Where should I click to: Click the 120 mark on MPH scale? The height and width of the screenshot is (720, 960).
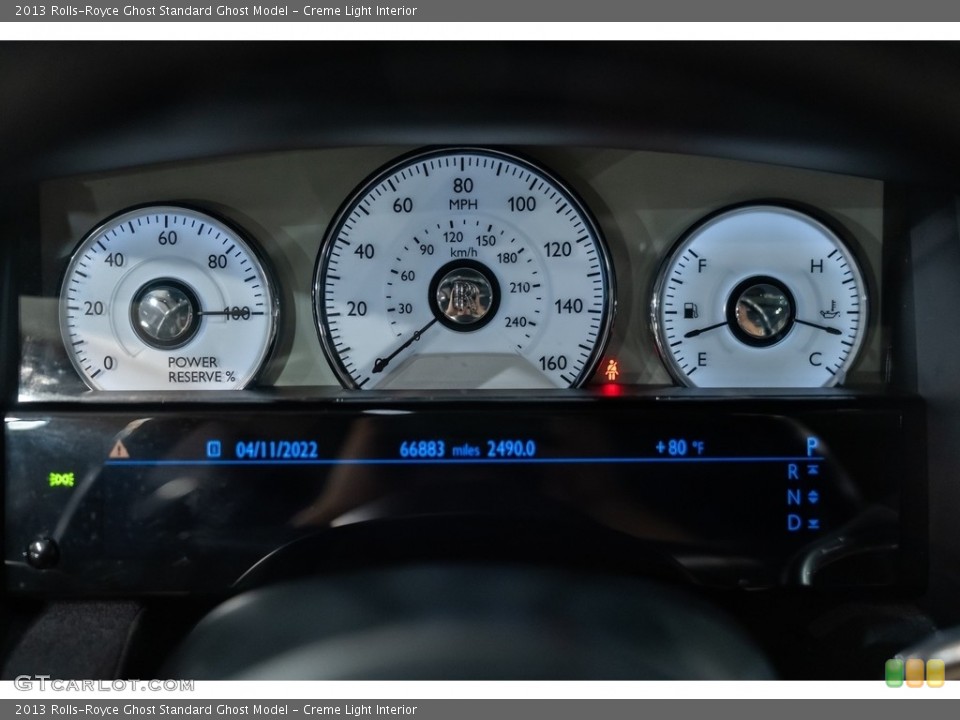point(557,250)
